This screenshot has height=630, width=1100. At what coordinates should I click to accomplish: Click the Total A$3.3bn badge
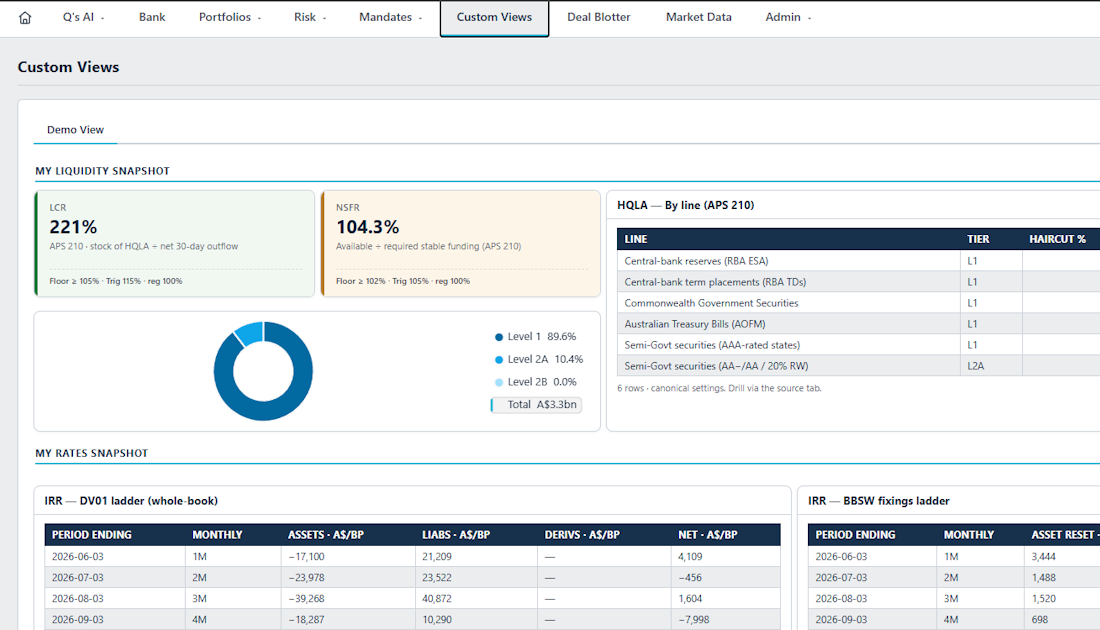[x=537, y=405]
